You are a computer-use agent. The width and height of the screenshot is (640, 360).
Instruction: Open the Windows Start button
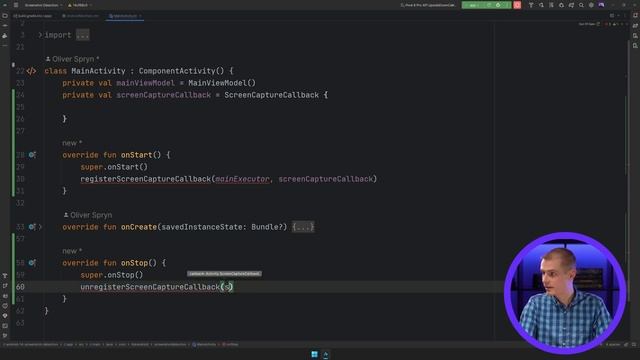point(314,354)
